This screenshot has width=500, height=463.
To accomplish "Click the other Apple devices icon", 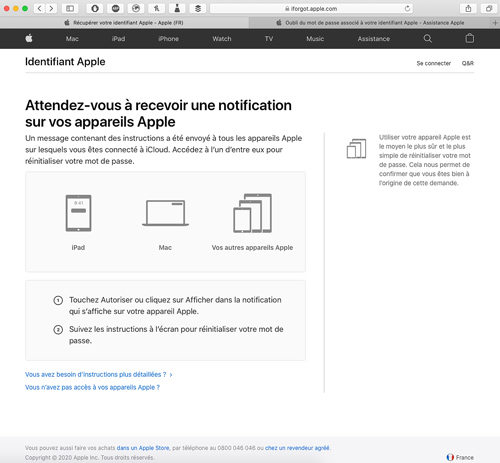I will click(x=253, y=213).
